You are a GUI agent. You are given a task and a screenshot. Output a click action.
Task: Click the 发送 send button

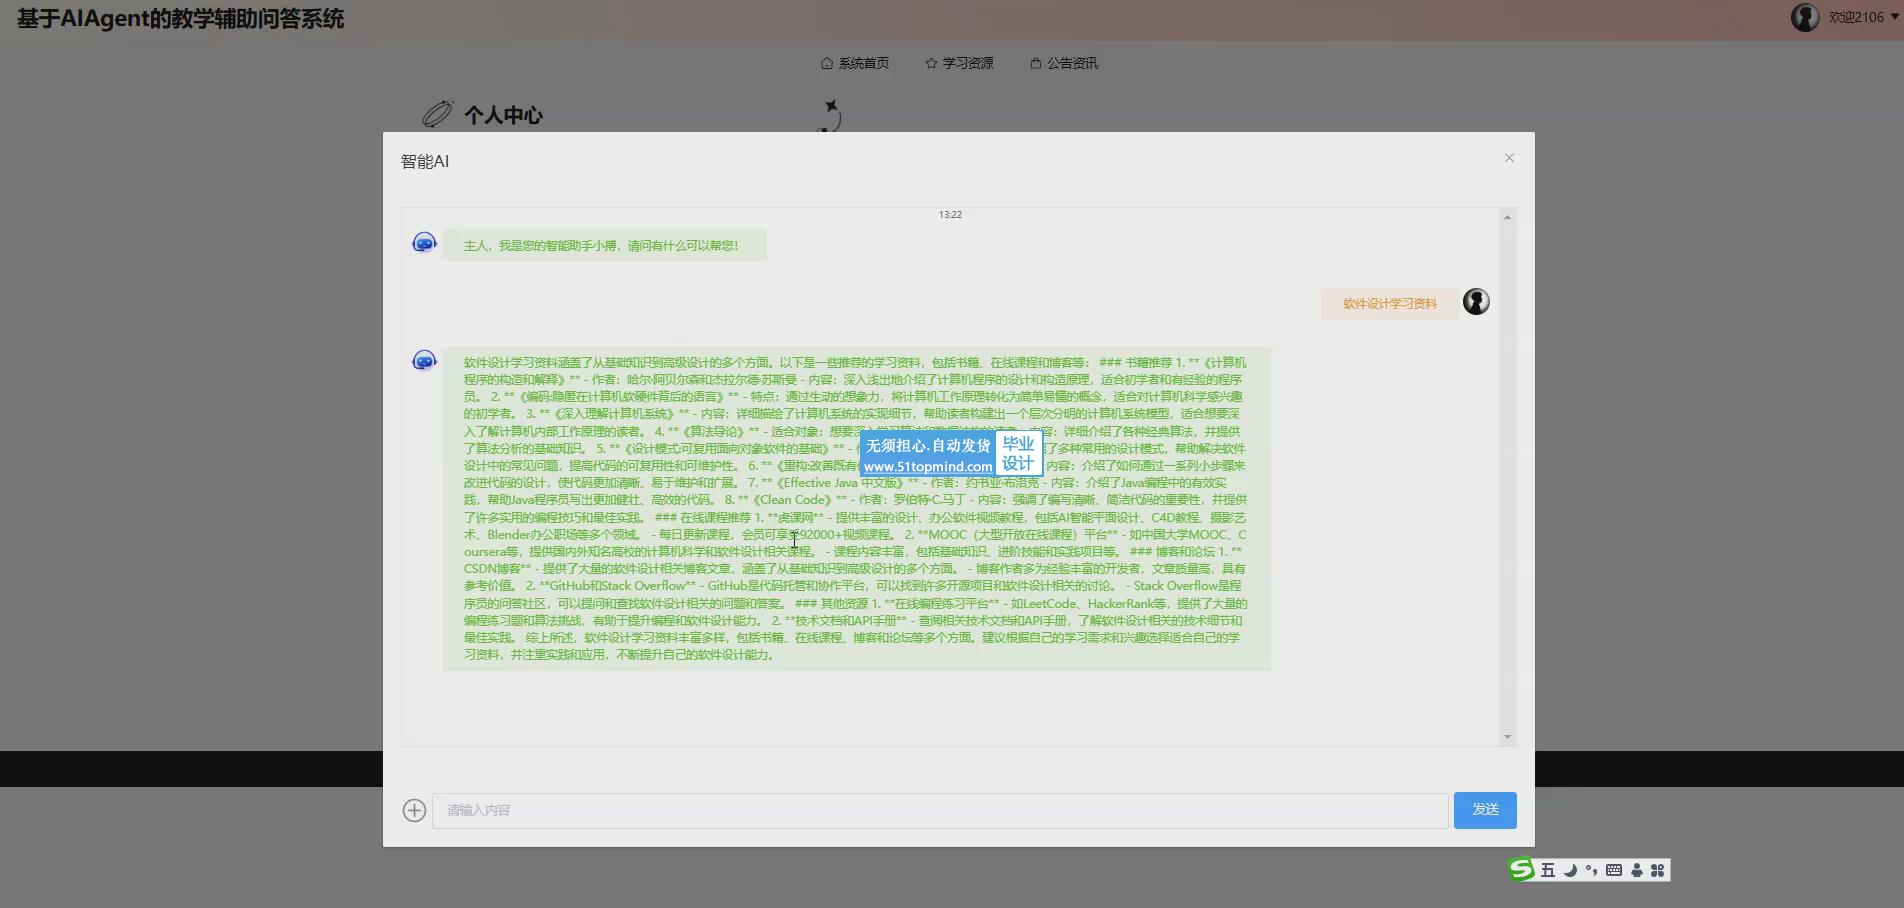1485,810
